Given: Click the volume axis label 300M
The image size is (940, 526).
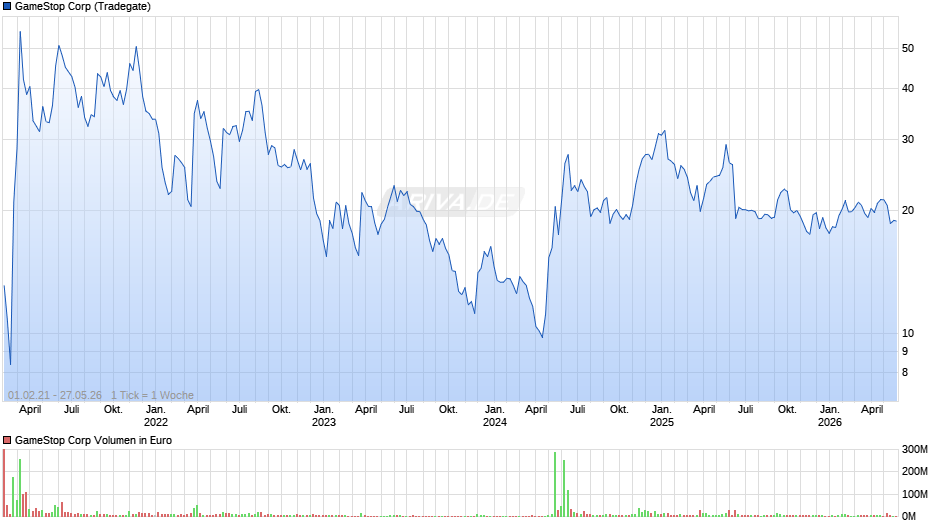Looking at the screenshot, I should click(914, 449).
